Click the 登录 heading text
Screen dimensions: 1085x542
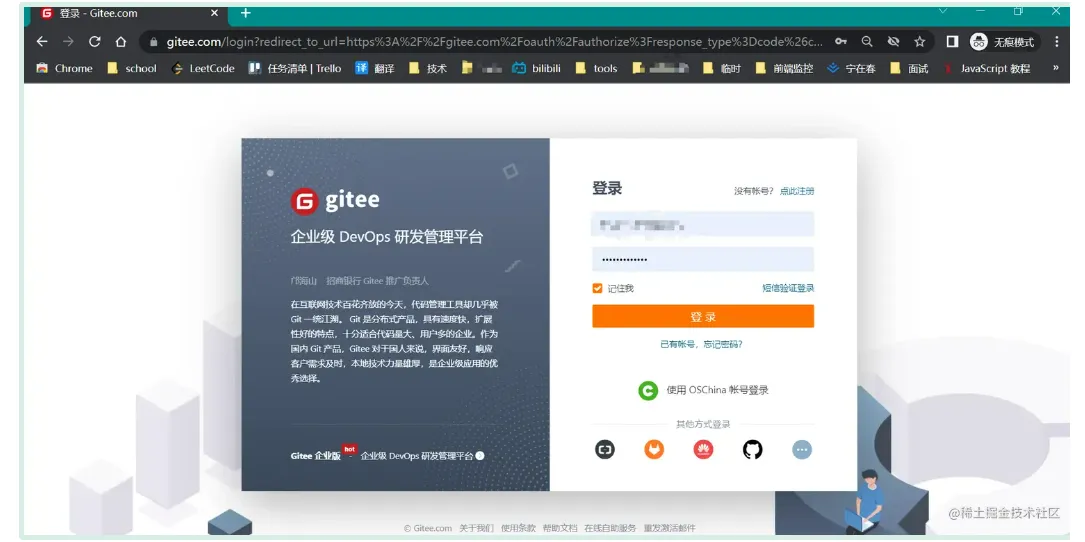click(x=607, y=188)
